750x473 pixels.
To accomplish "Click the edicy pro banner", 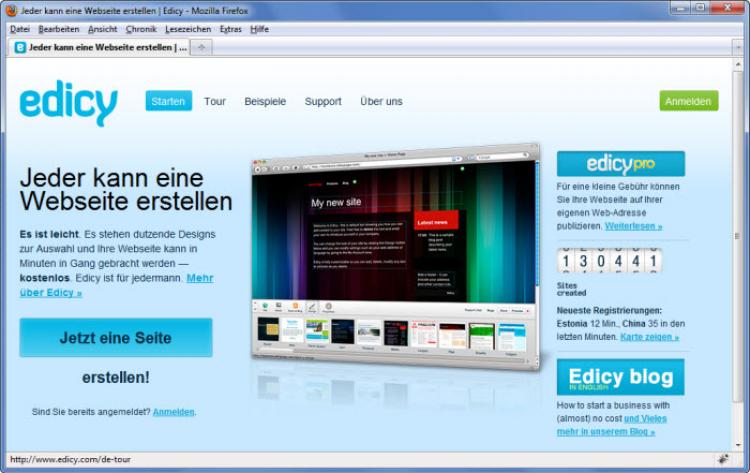I will pyautogui.click(x=620, y=164).
